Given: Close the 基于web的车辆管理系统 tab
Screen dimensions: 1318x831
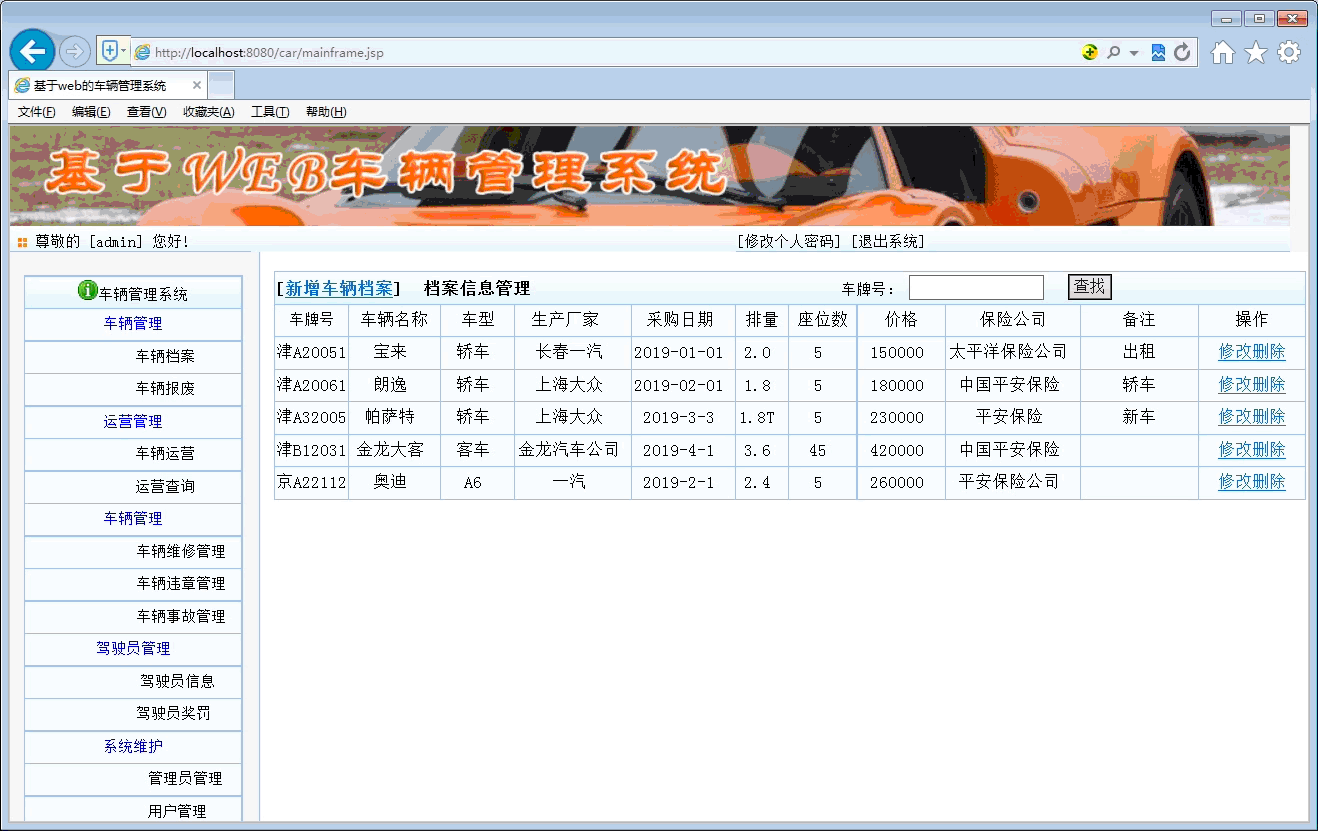Looking at the screenshot, I should pyautogui.click(x=197, y=86).
